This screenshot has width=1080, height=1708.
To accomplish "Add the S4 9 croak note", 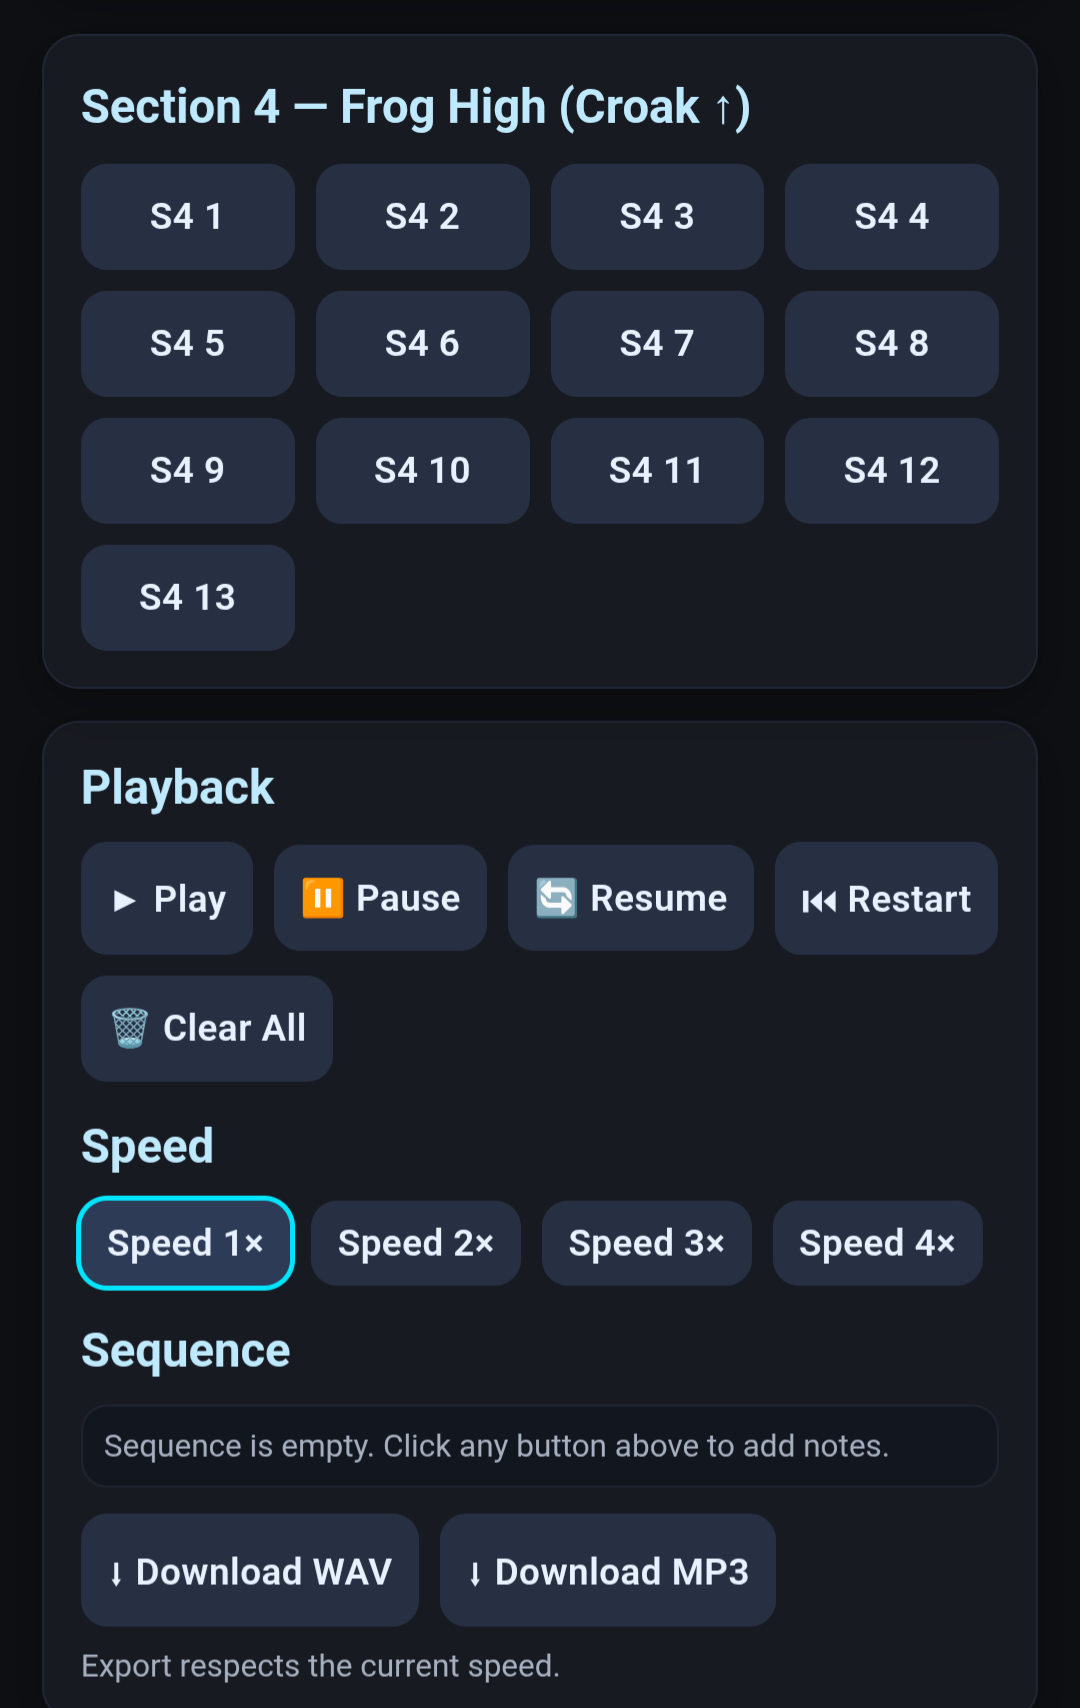I will [x=188, y=471].
